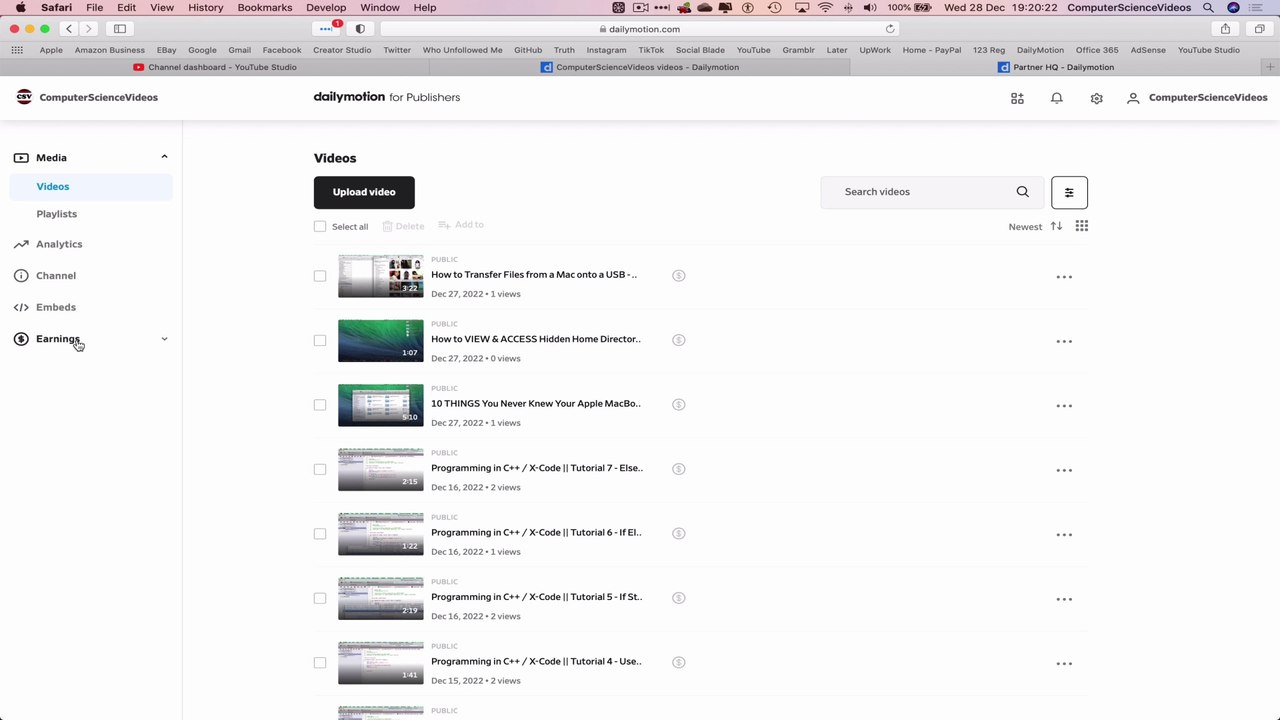The height and width of the screenshot is (720, 1280).
Task: Select checkbox for 10 THINGS You Never Knew video
Action: point(320,405)
